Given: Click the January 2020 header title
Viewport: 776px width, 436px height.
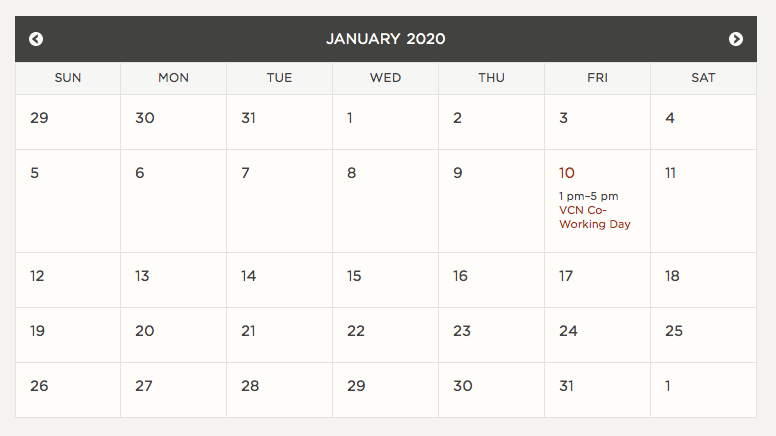Looking at the screenshot, I should coord(386,39).
